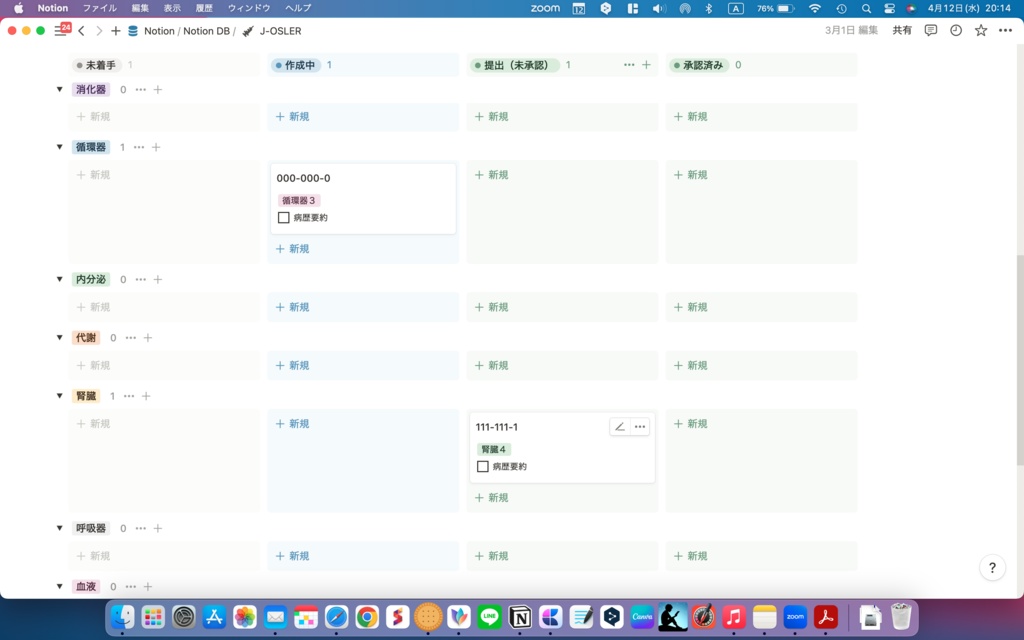Add card to 提出（未承認）column header
Image resolution: width=1024 pixels, height=640 pixels.
coord(646,65)
